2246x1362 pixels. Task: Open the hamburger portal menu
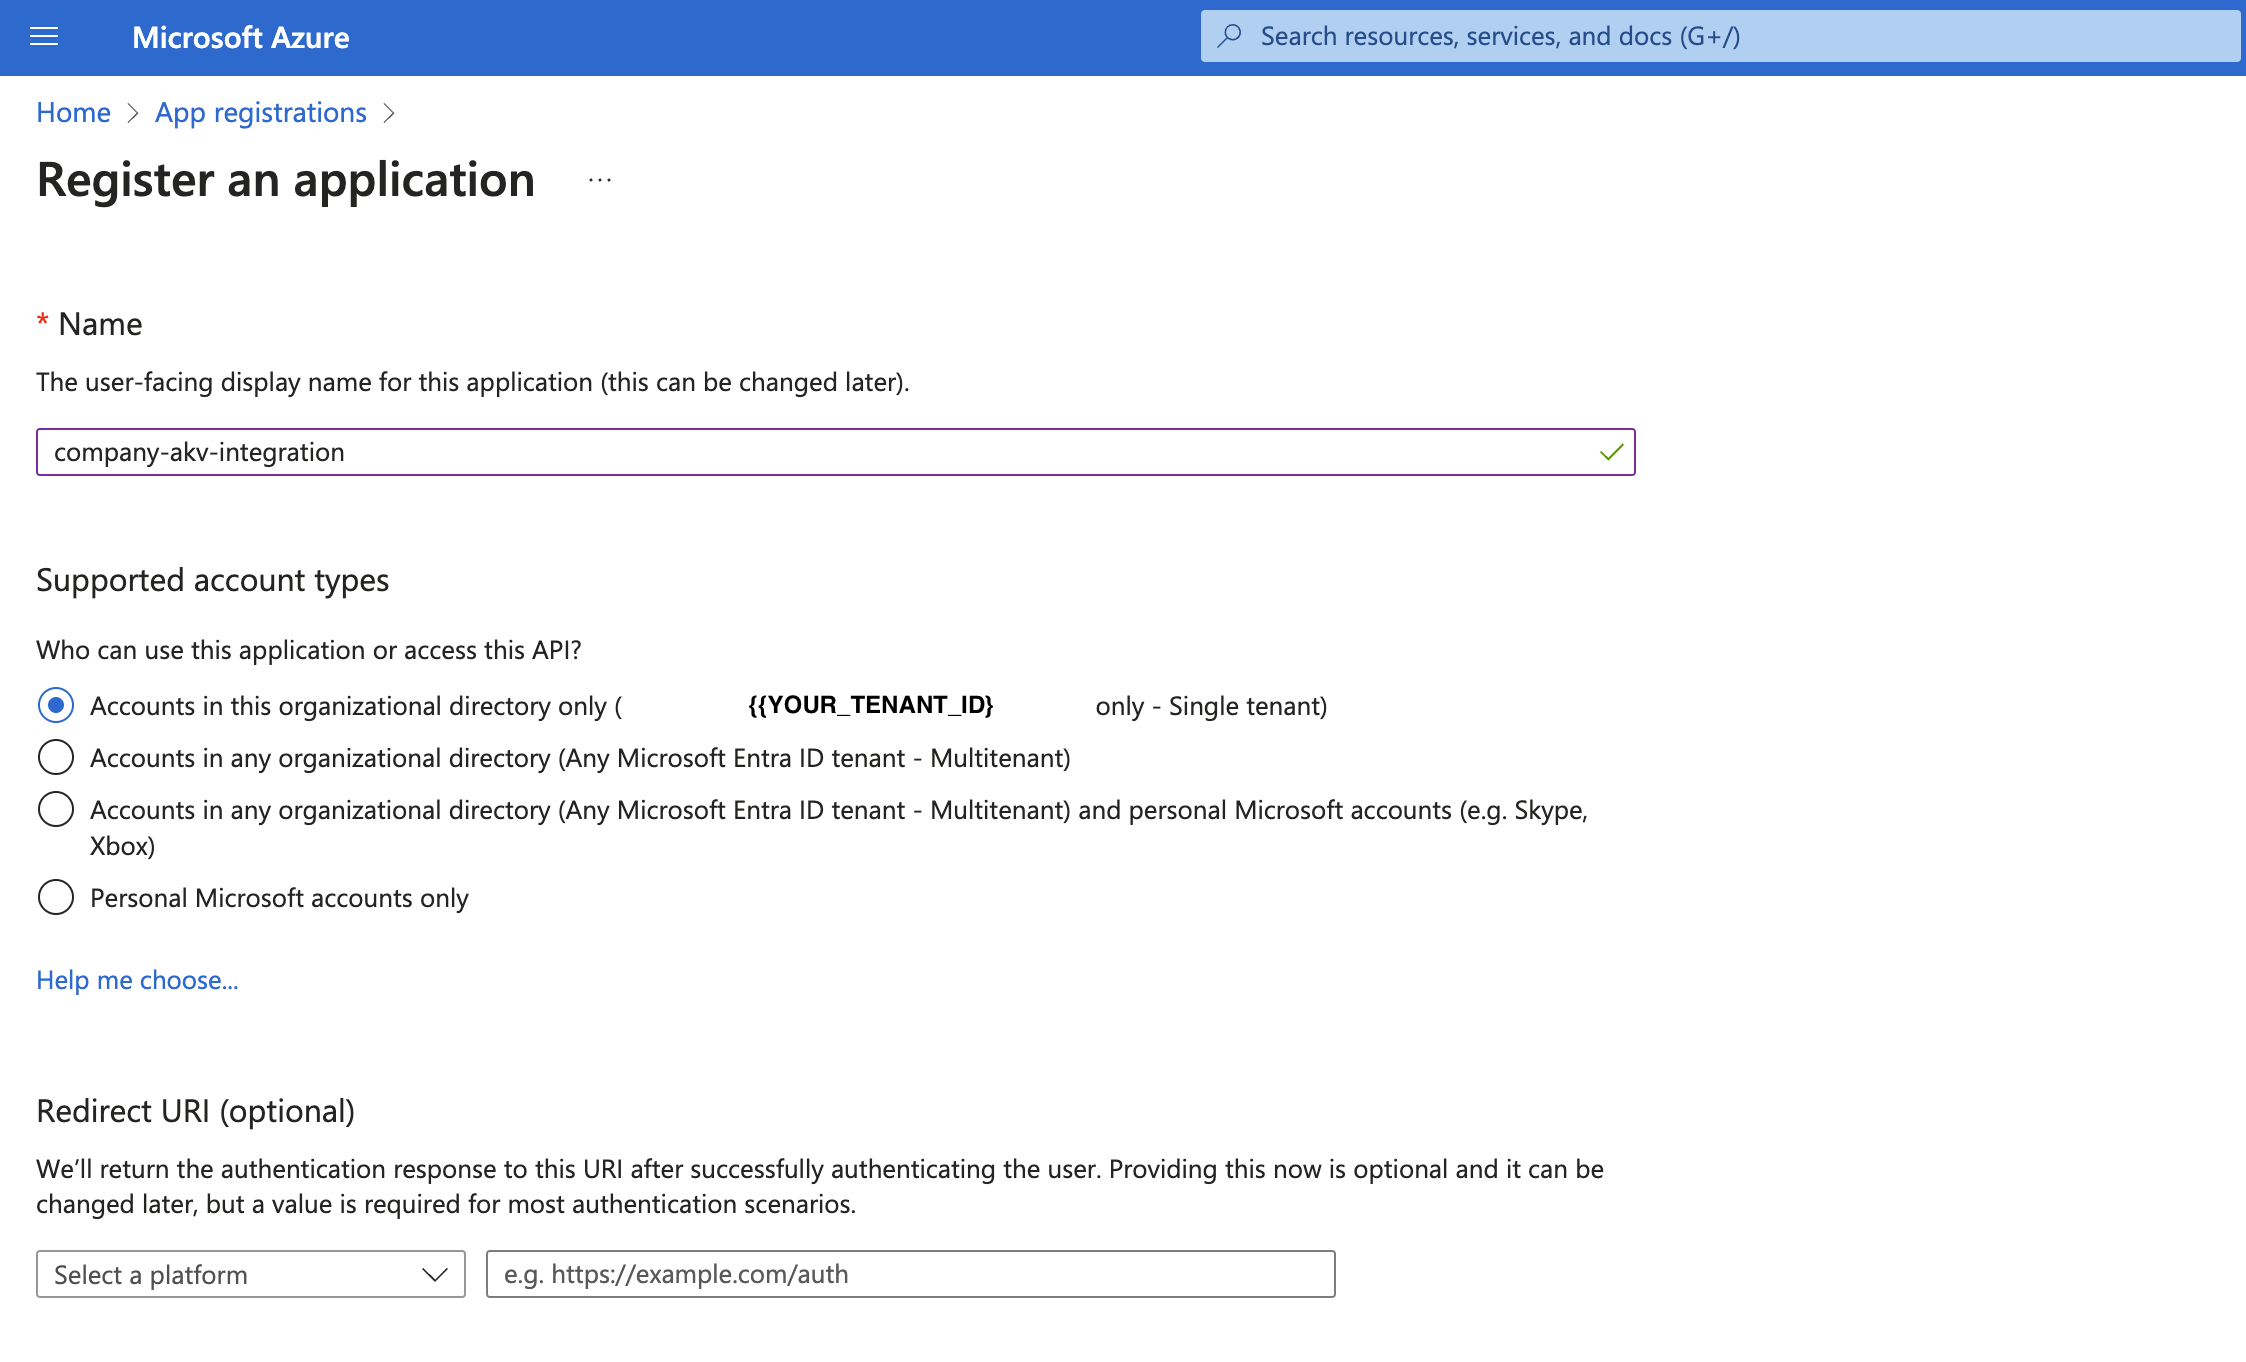44,37
